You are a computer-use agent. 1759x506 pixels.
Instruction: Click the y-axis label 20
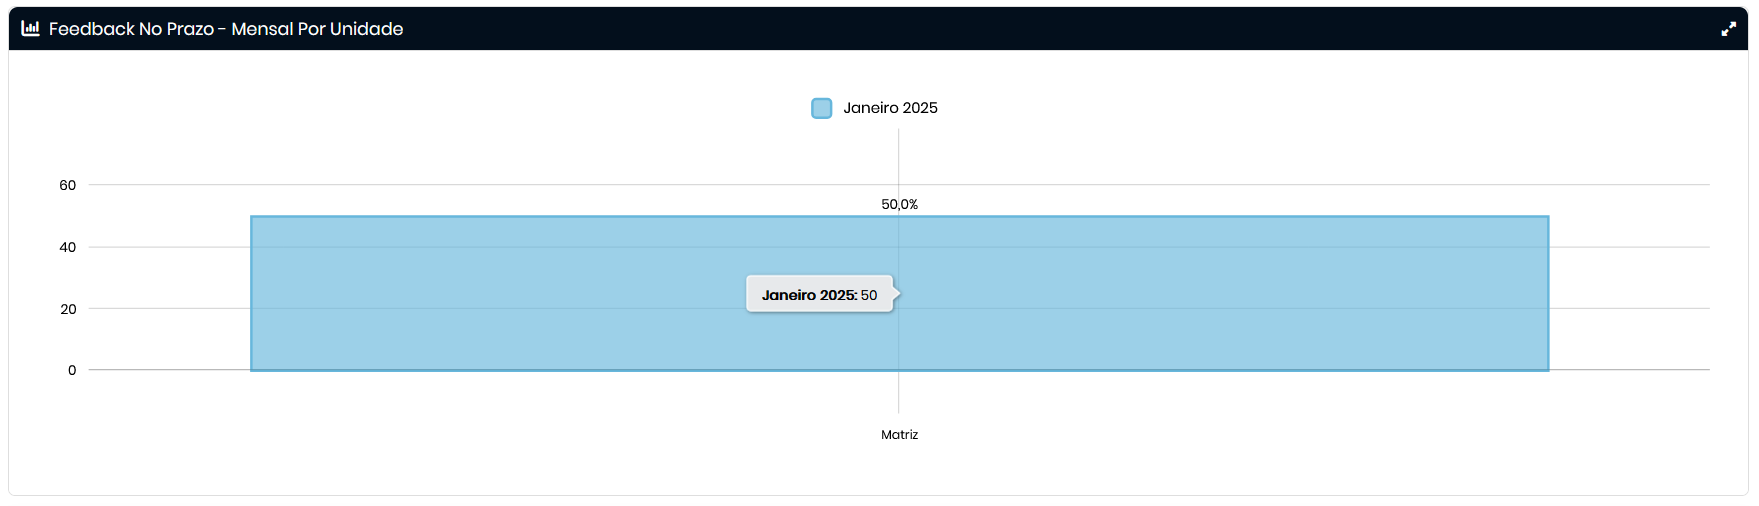pos(68,309)
